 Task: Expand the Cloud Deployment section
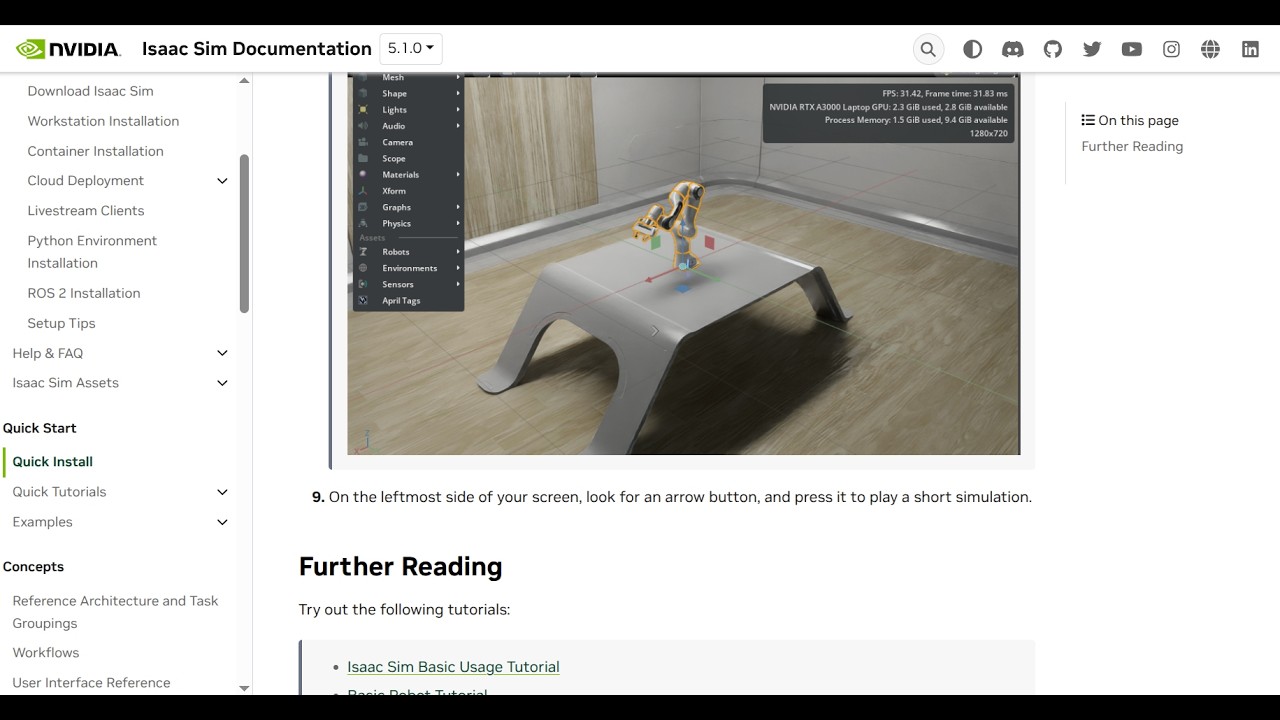tap(222, 181)
